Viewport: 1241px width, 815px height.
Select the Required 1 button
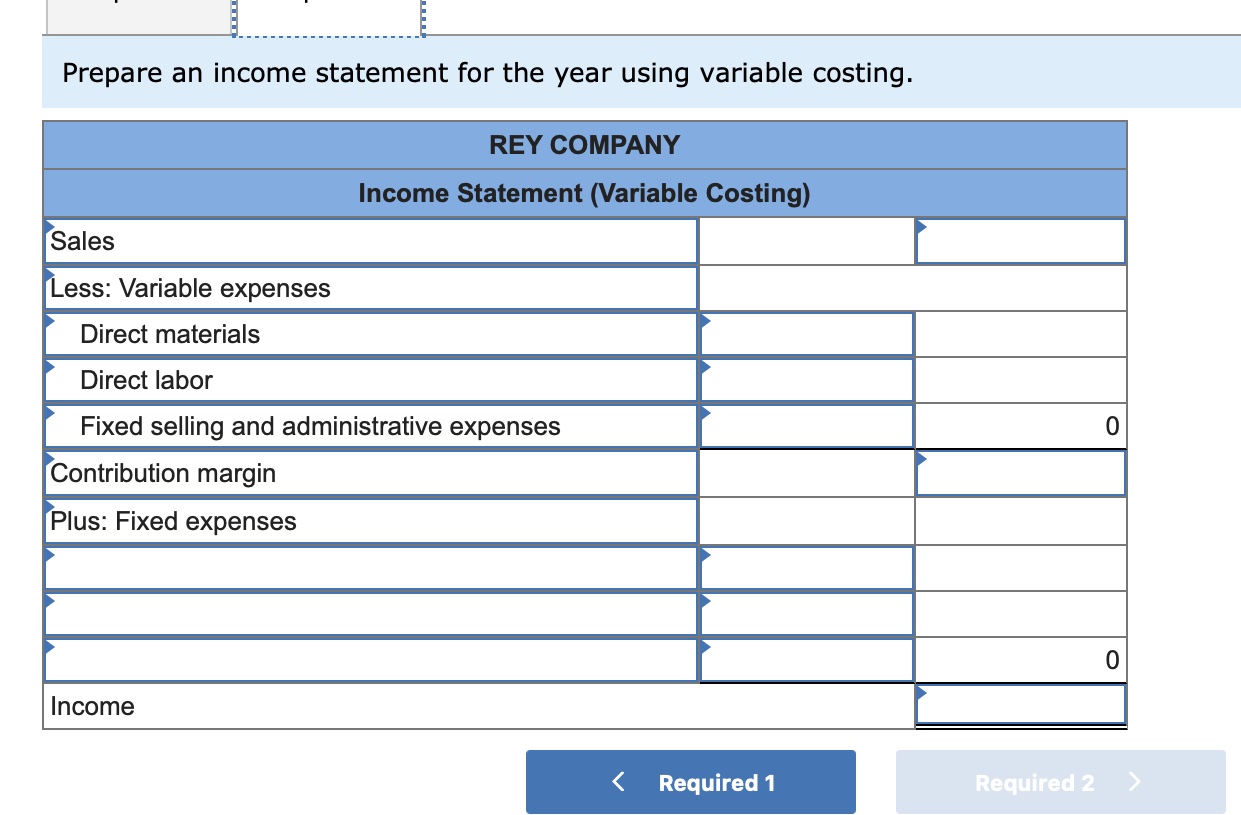[690, 782]
